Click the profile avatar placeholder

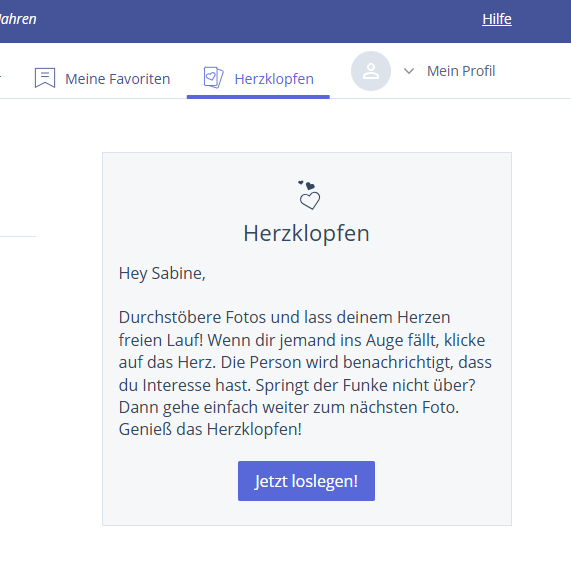[371, 71]
